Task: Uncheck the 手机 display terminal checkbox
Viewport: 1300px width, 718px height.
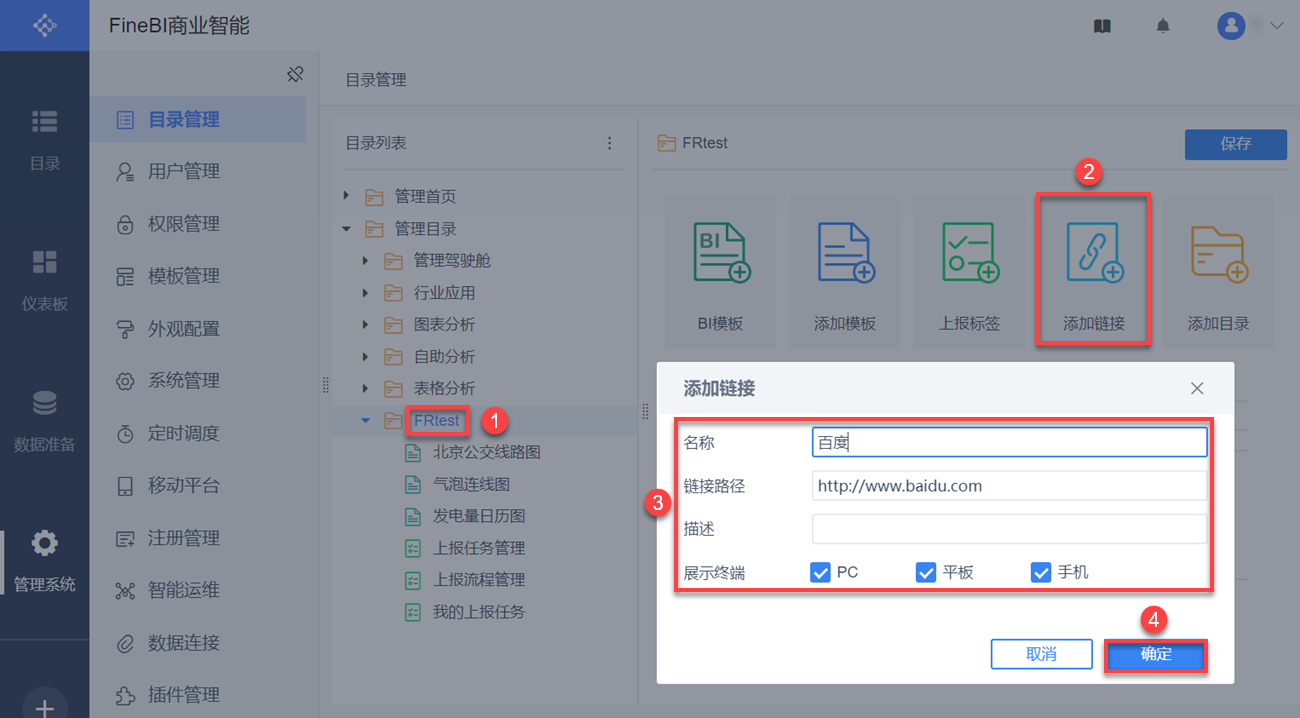Action: point(1041,572)
